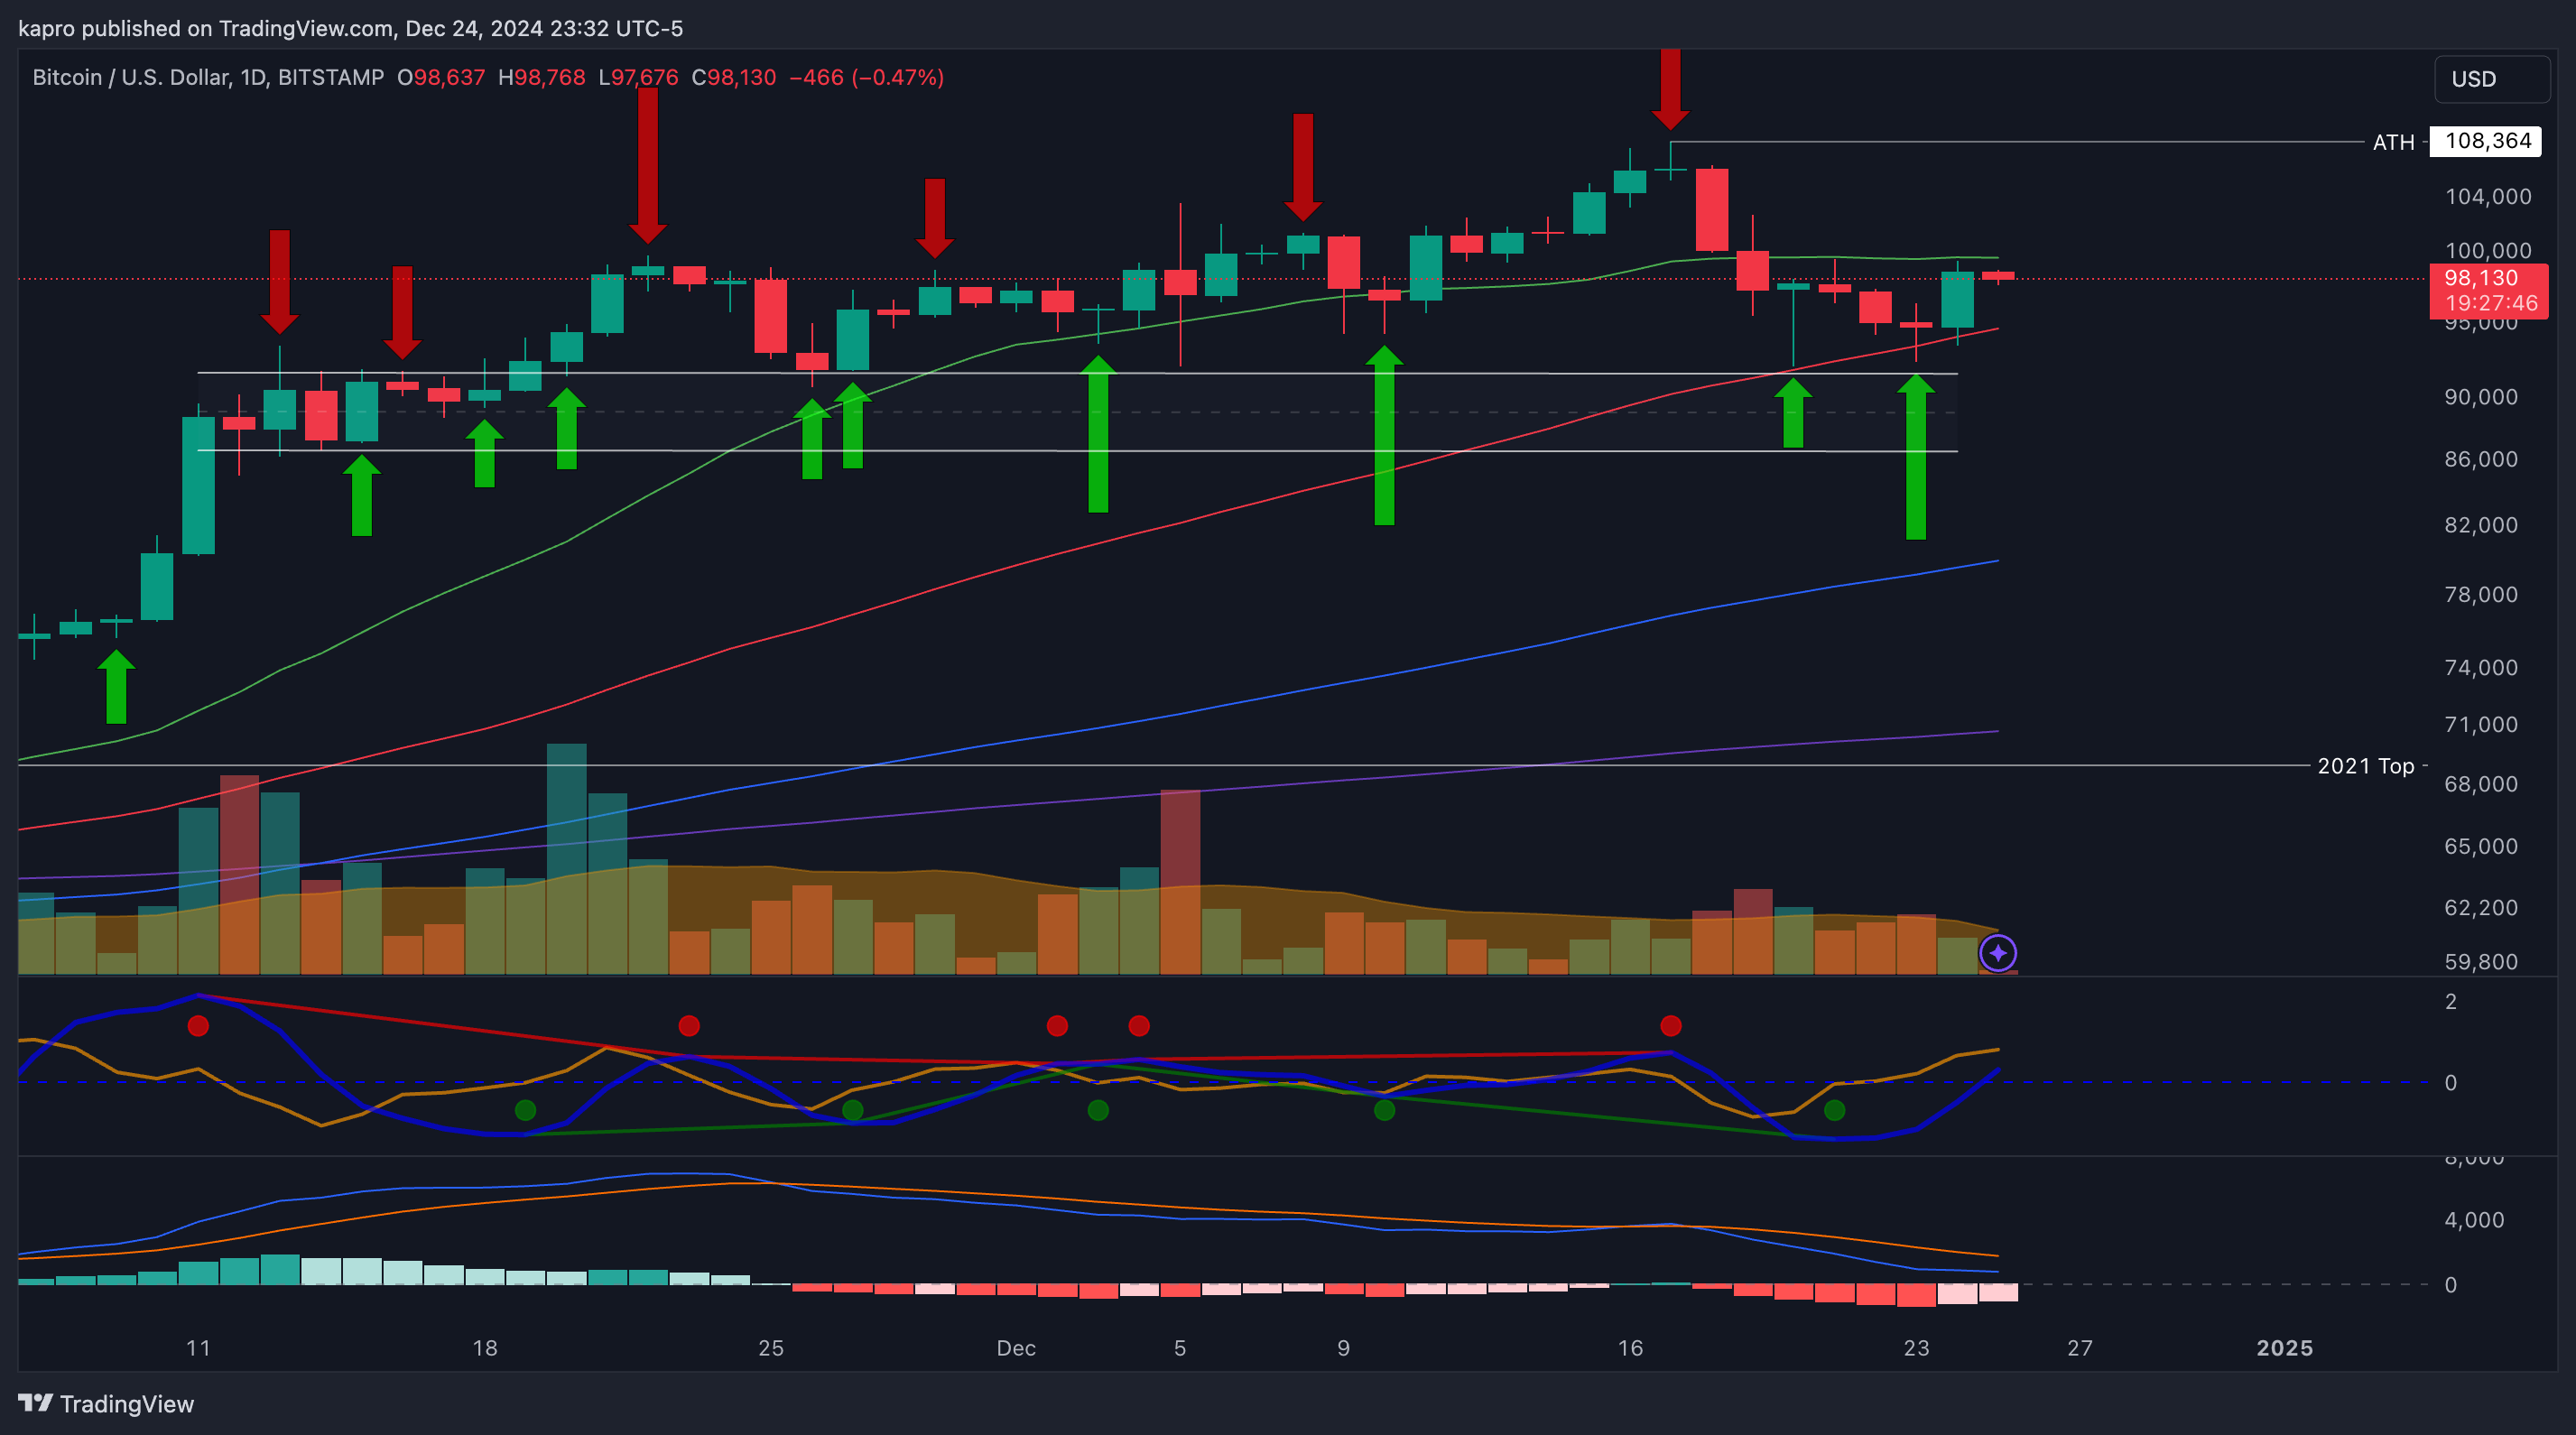Click the purple star event icon

tap(1998, 953)
